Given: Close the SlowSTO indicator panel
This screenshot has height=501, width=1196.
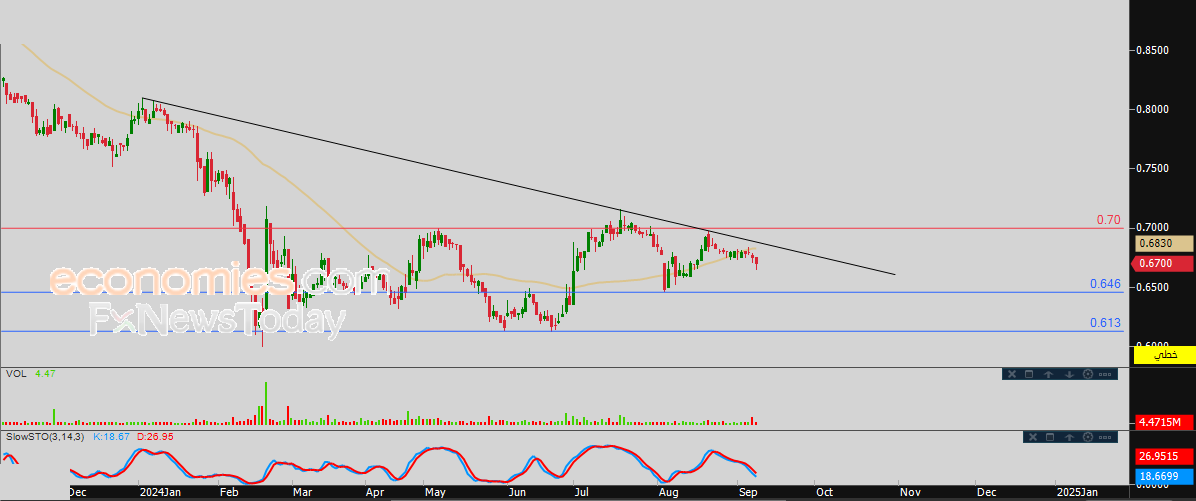Looking at the screenshot, I should tap(1033, 437).
